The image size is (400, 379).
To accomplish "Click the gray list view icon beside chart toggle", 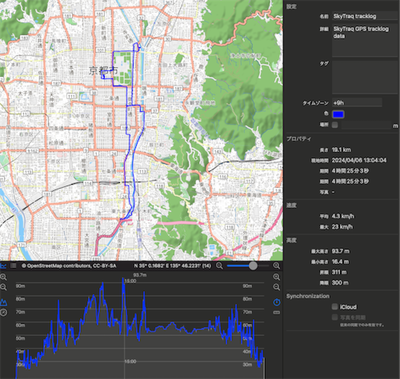I will pyautogui.click(x=13, y=266).
